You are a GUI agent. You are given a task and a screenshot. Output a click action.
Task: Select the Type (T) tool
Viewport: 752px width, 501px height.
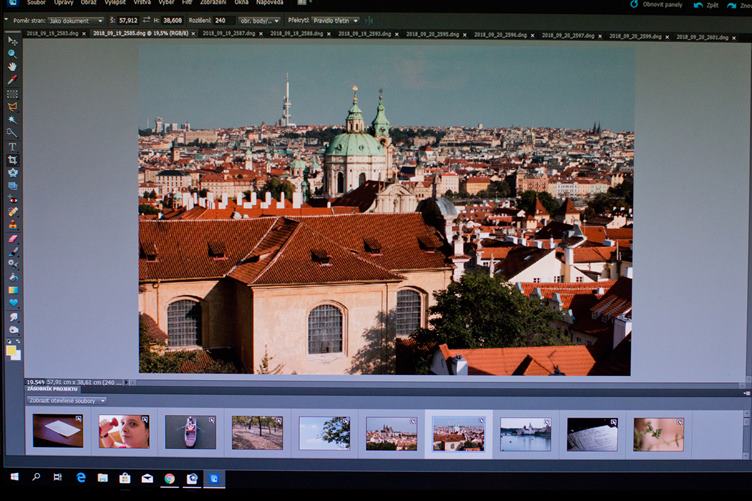[x=12, y=147]
